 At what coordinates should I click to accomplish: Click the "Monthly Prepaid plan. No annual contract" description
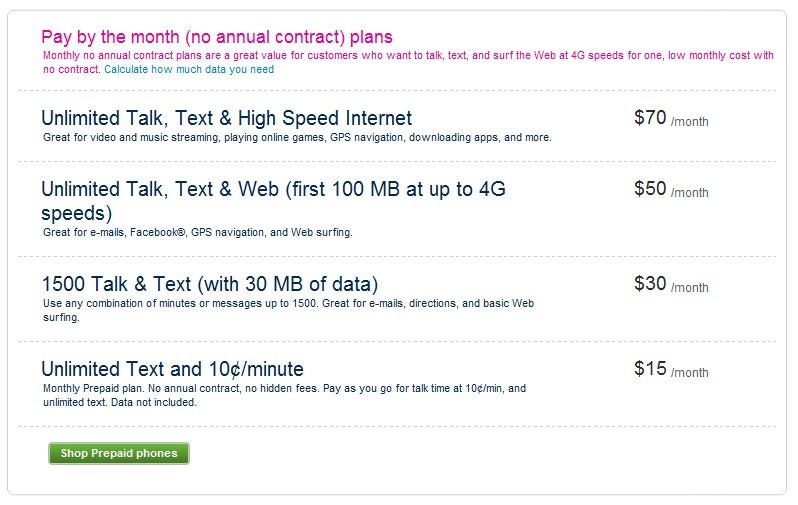pos(284,388)
